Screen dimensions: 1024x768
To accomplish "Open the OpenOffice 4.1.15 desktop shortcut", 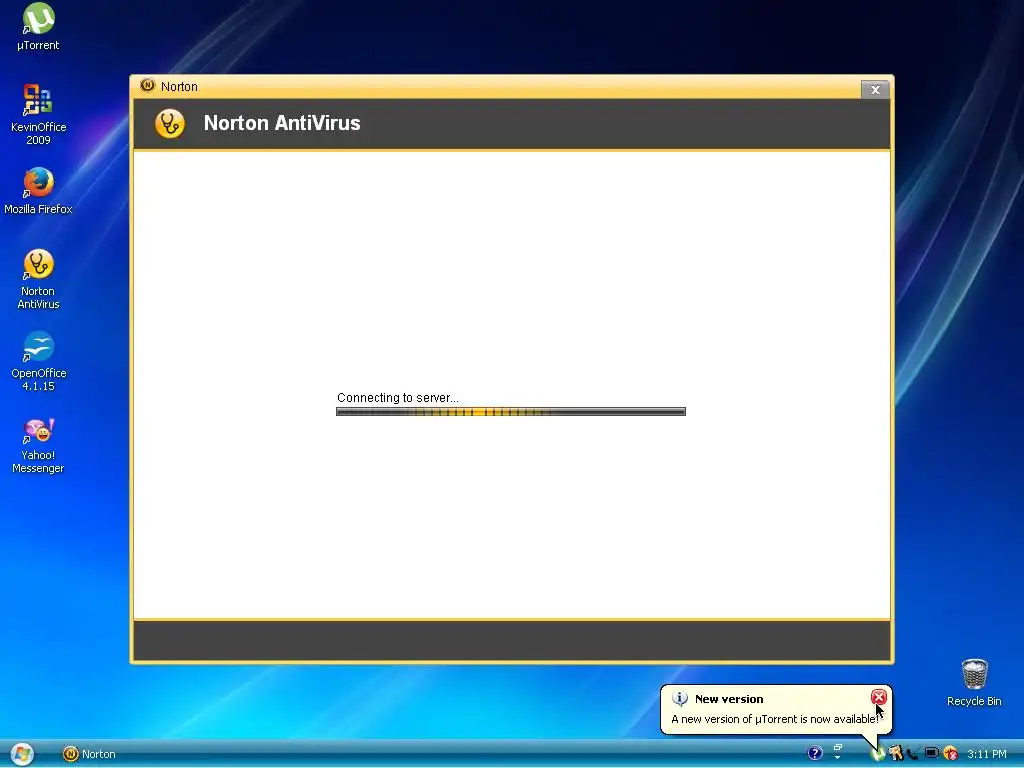I will [38, 361].
